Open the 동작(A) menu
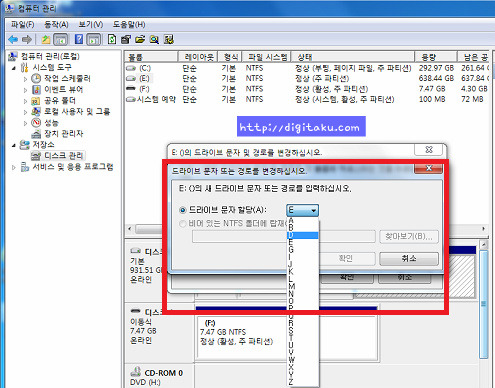Image resolution: width=495 pixels, height=388 pixels. pos(56,25)
